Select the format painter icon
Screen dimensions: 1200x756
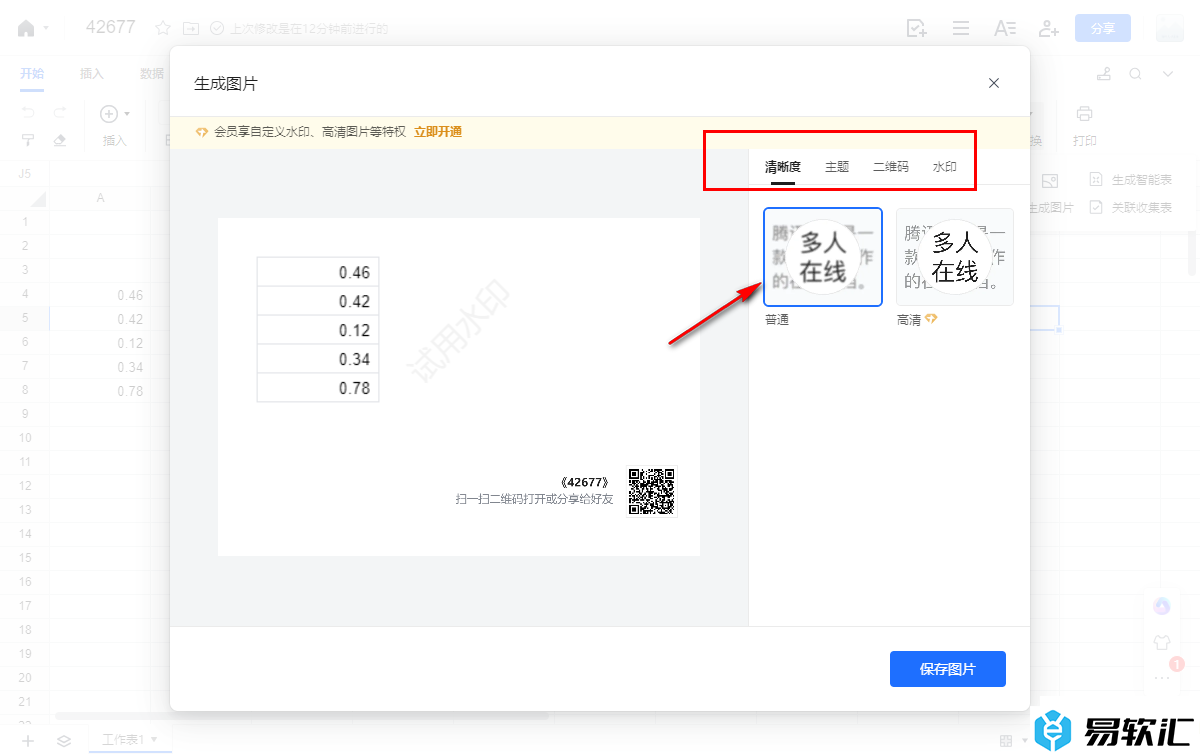(x=28, y=141)
